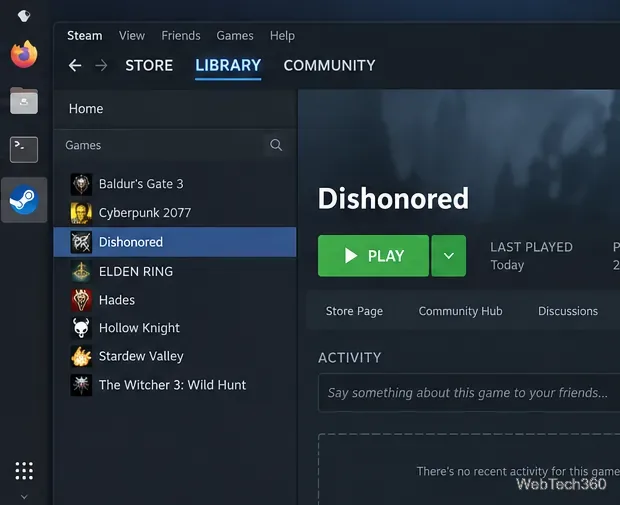The image size is (620, 505).
Task: Open the Games menu
Action: 235,36
